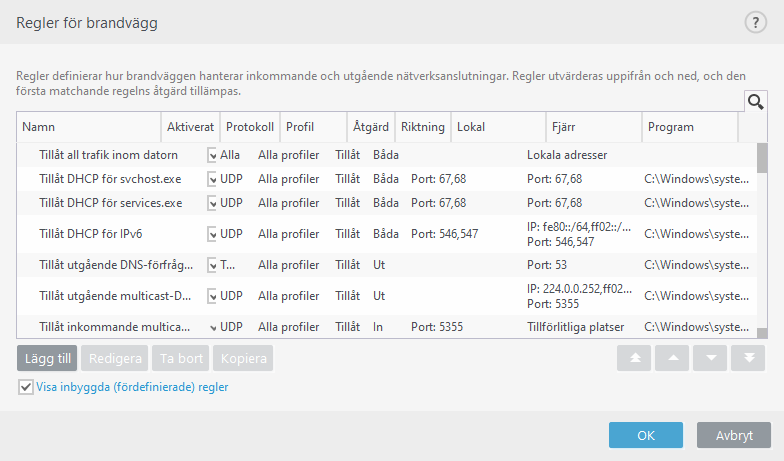This screenshot has height=461, width=784.
Task: Toggle Visa inbyggda (fördefinierade) regler checkbox
Action: 26,387
